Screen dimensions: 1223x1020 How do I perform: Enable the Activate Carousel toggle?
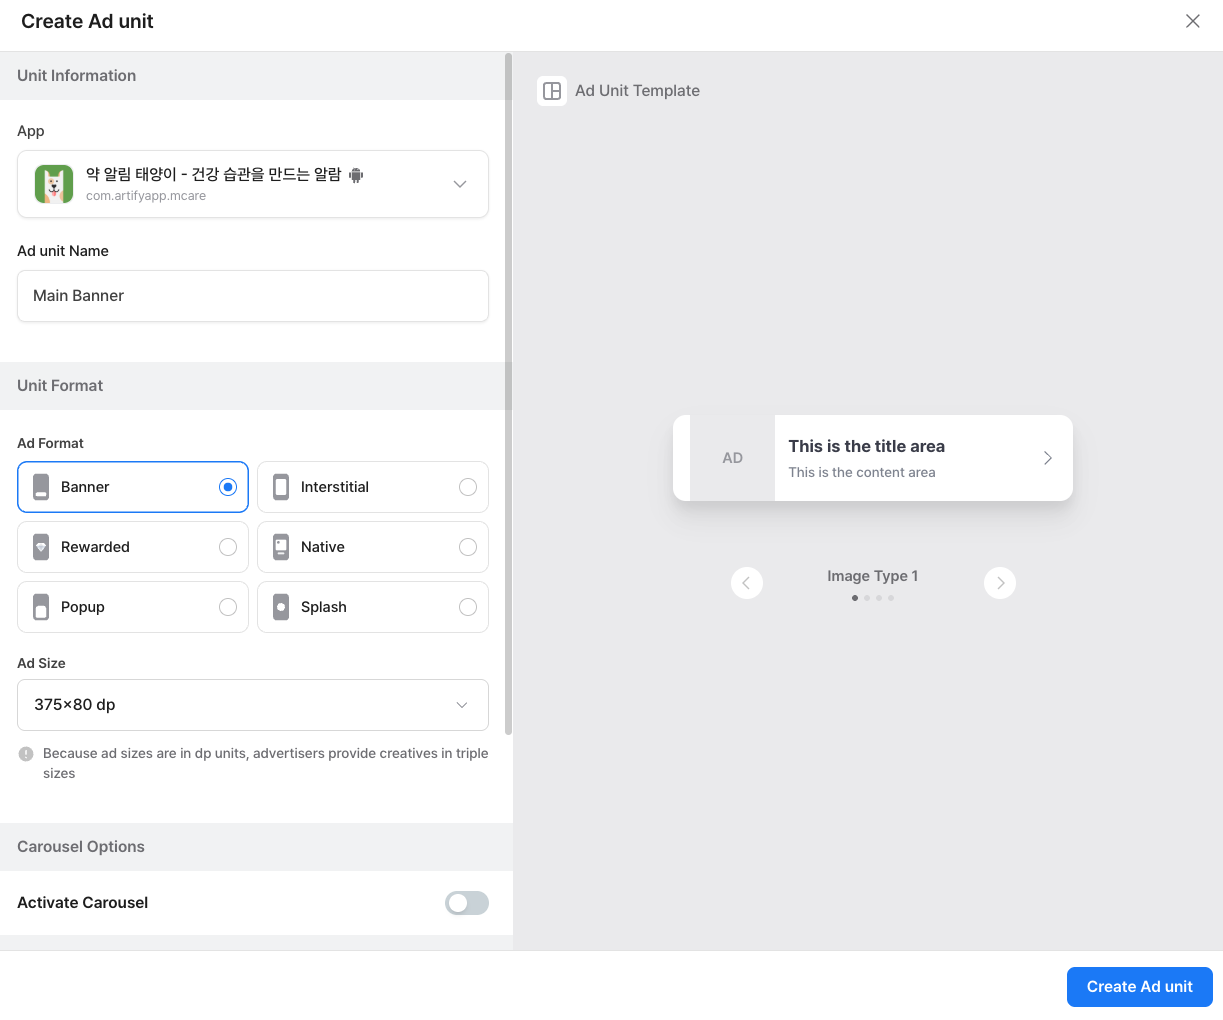[x=467, y=903]
